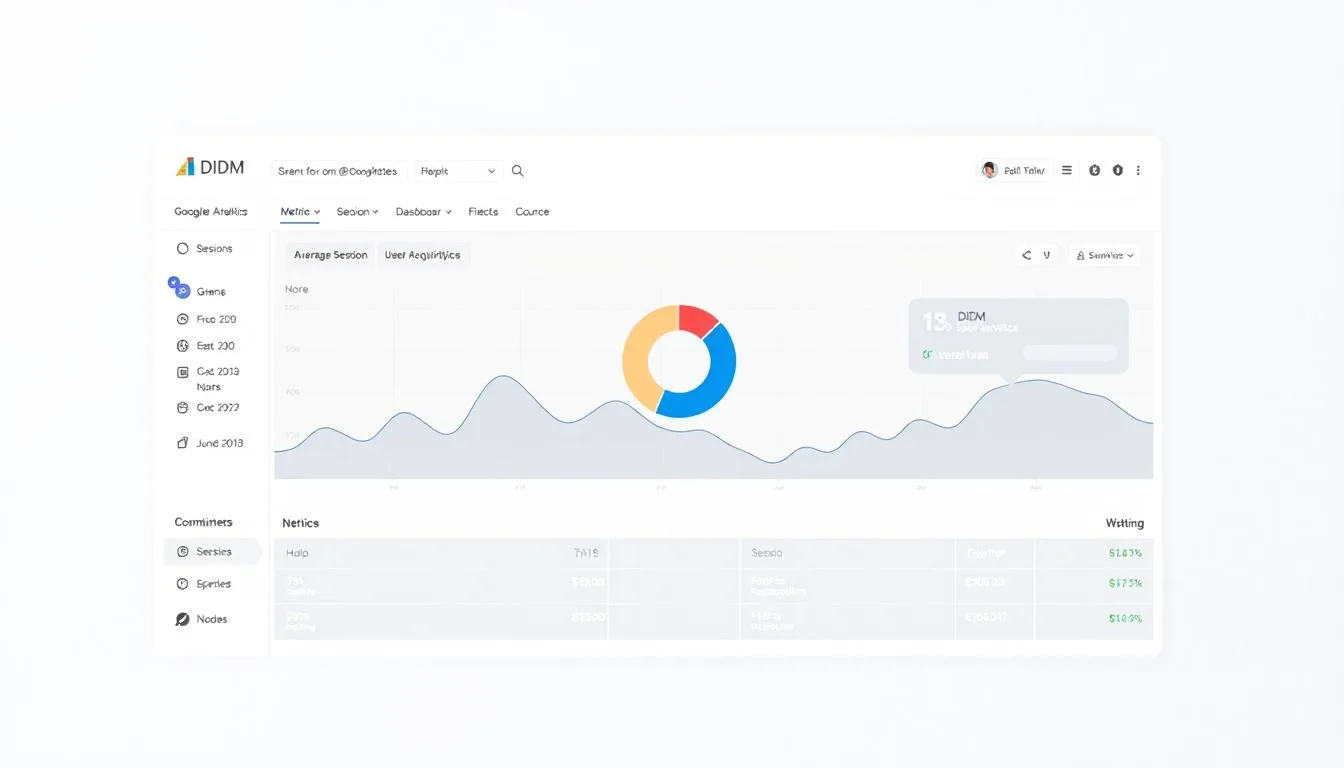
Task: Expand the Dasboar dropdown menu
Action: 423,212
